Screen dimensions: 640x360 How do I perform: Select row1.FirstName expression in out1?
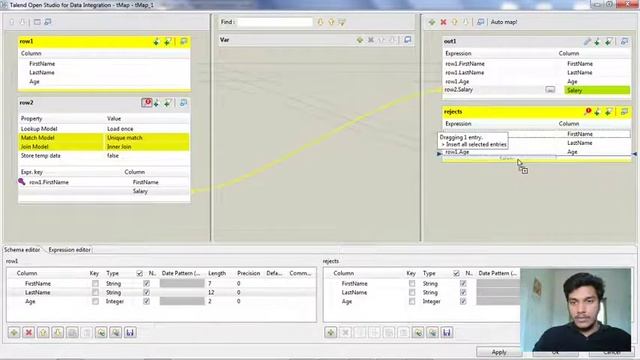click(x=465, y=64)
